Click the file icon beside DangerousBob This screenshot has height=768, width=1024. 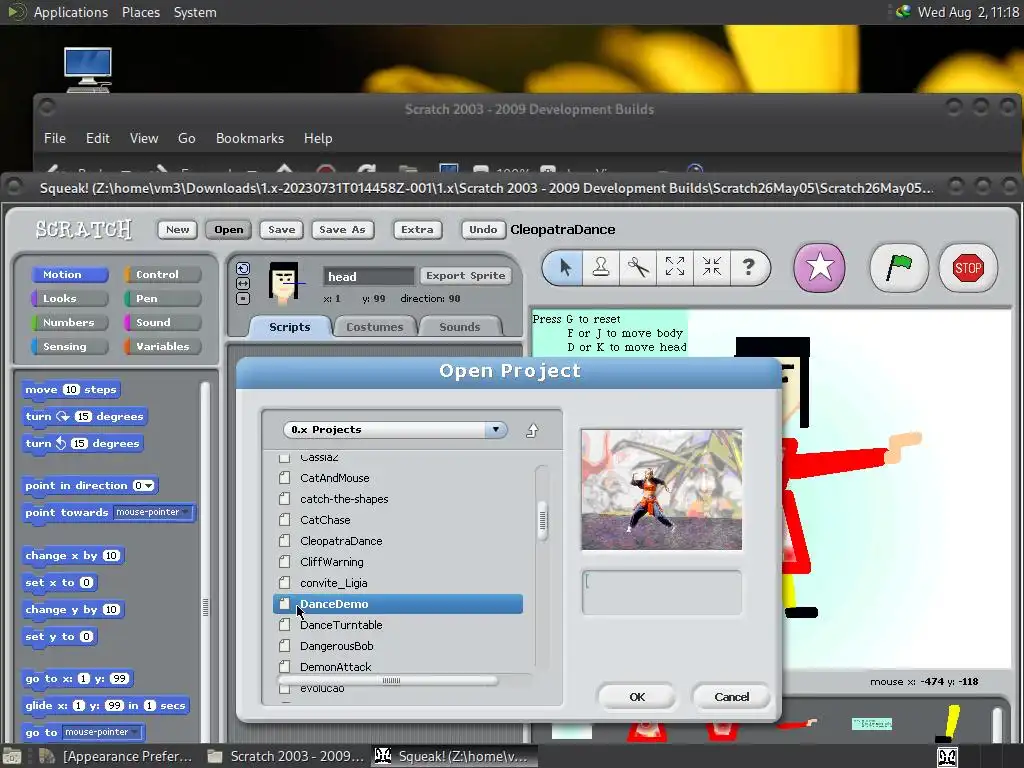tap(284, 646)
